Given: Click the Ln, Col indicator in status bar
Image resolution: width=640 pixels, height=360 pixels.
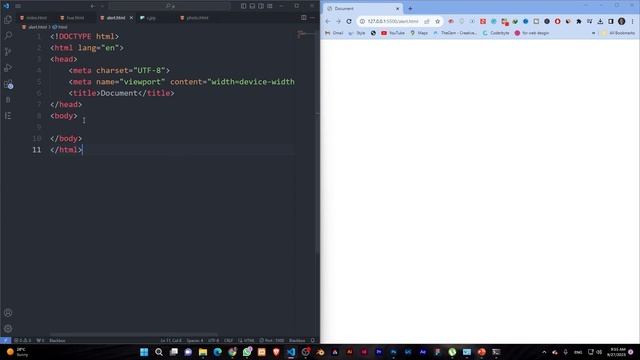Looking at the screenshot, I should pos(171,340).
